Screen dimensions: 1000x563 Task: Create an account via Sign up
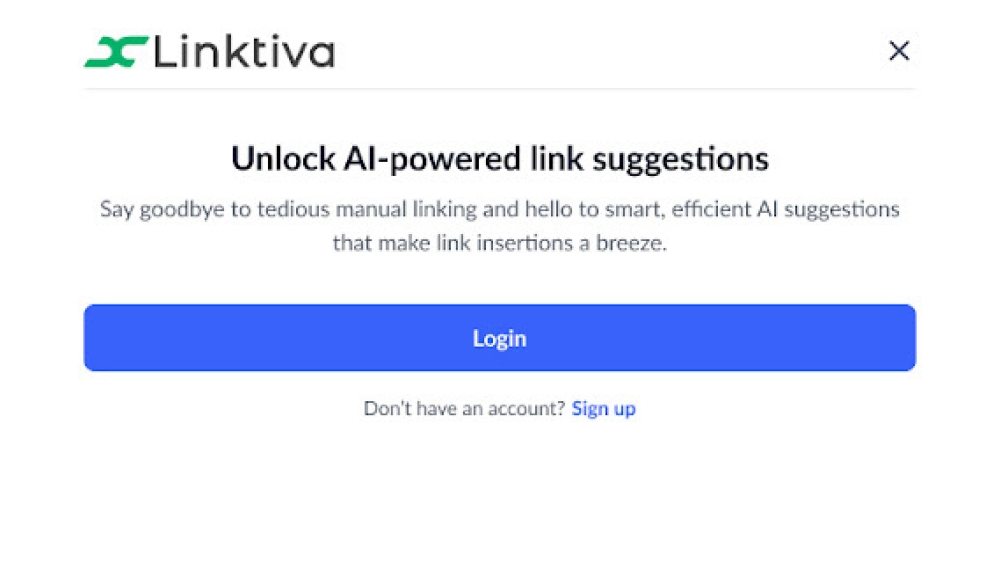tap(603, 408)
